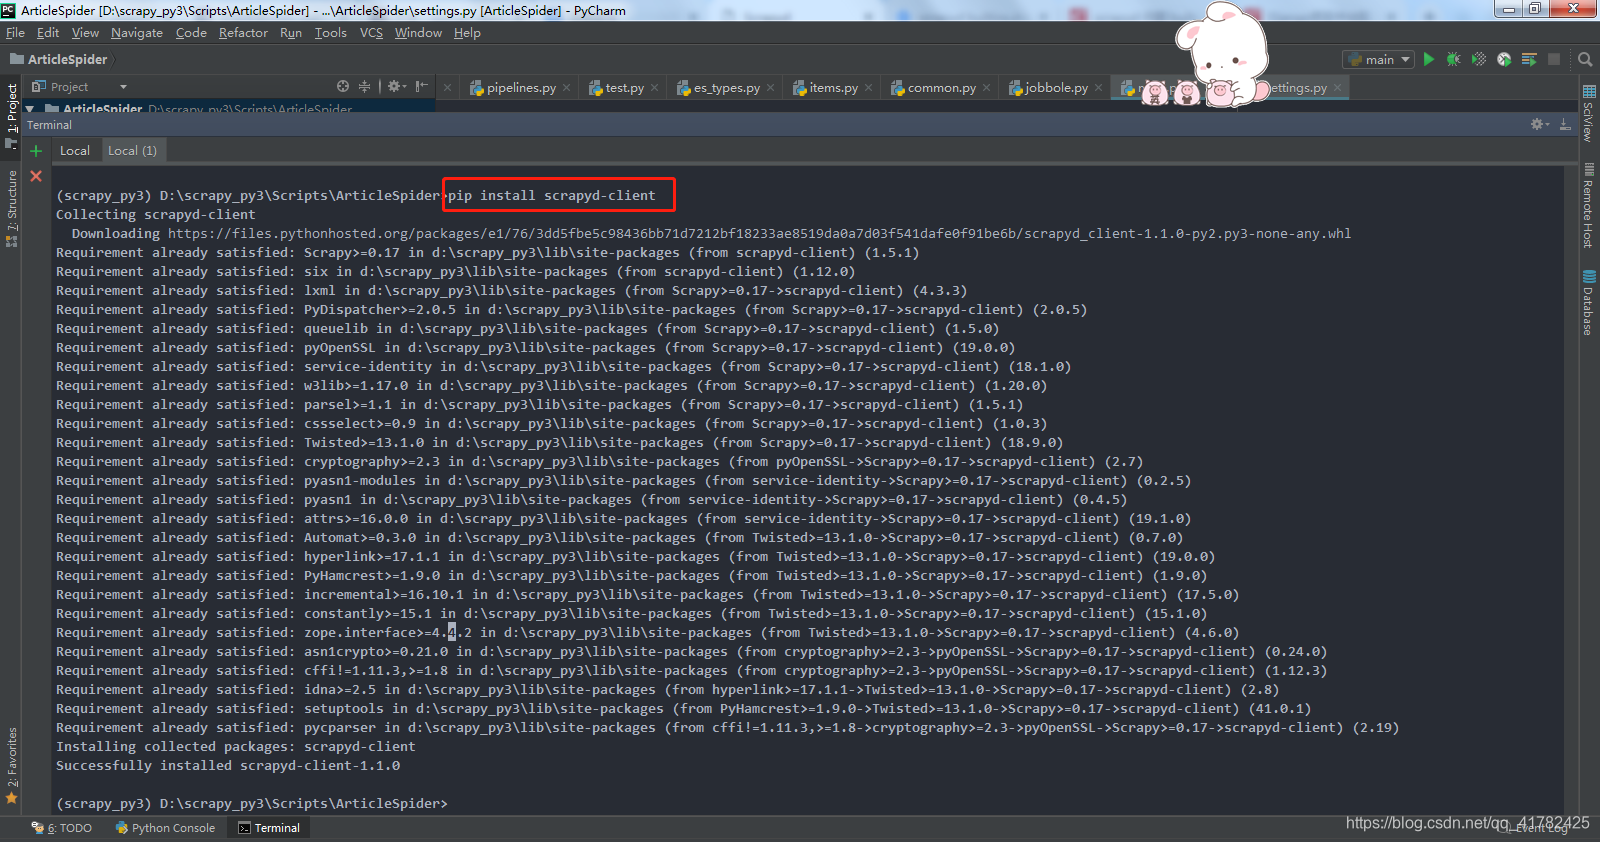Viewport: 1600px width, 842px height.
Task: Open the files.pythonhosted.org download URL in terminal
Action: pos(759,234)
